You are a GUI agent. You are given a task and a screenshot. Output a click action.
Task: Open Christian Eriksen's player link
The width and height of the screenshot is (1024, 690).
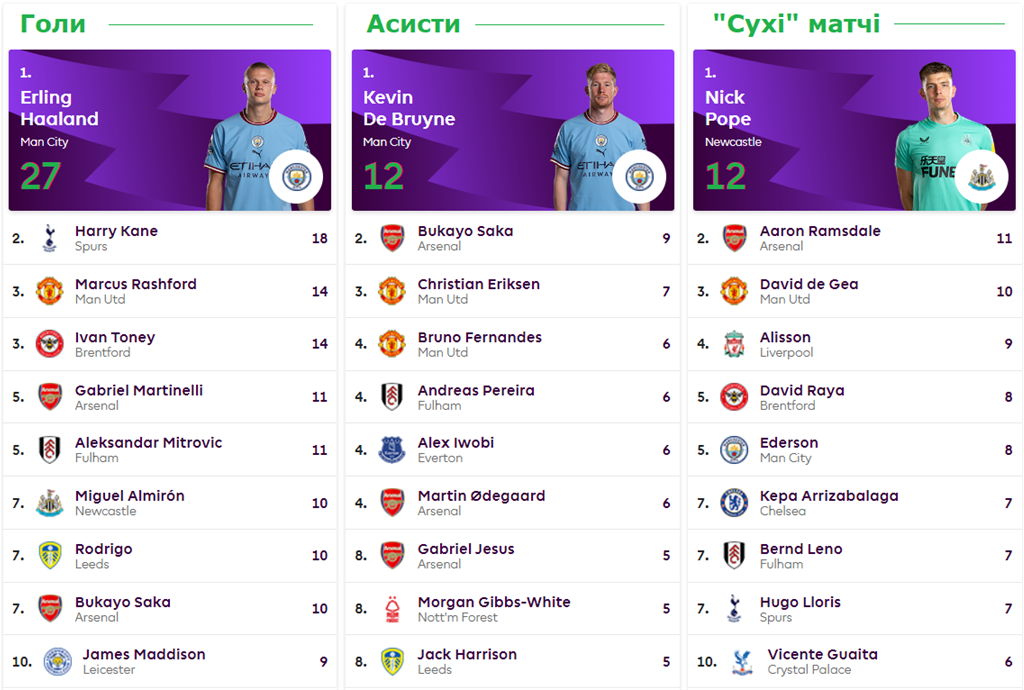pyautogui.click(x=478, y=284)
